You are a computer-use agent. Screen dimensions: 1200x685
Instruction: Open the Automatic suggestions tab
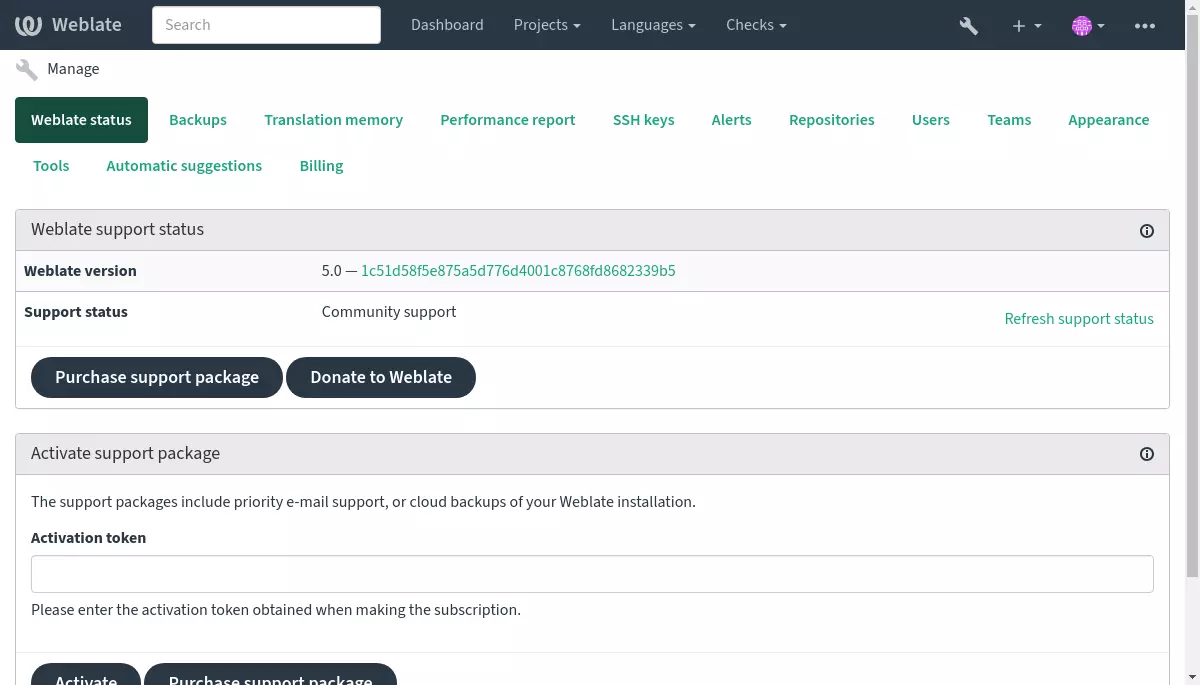click(x=184, y=166)
